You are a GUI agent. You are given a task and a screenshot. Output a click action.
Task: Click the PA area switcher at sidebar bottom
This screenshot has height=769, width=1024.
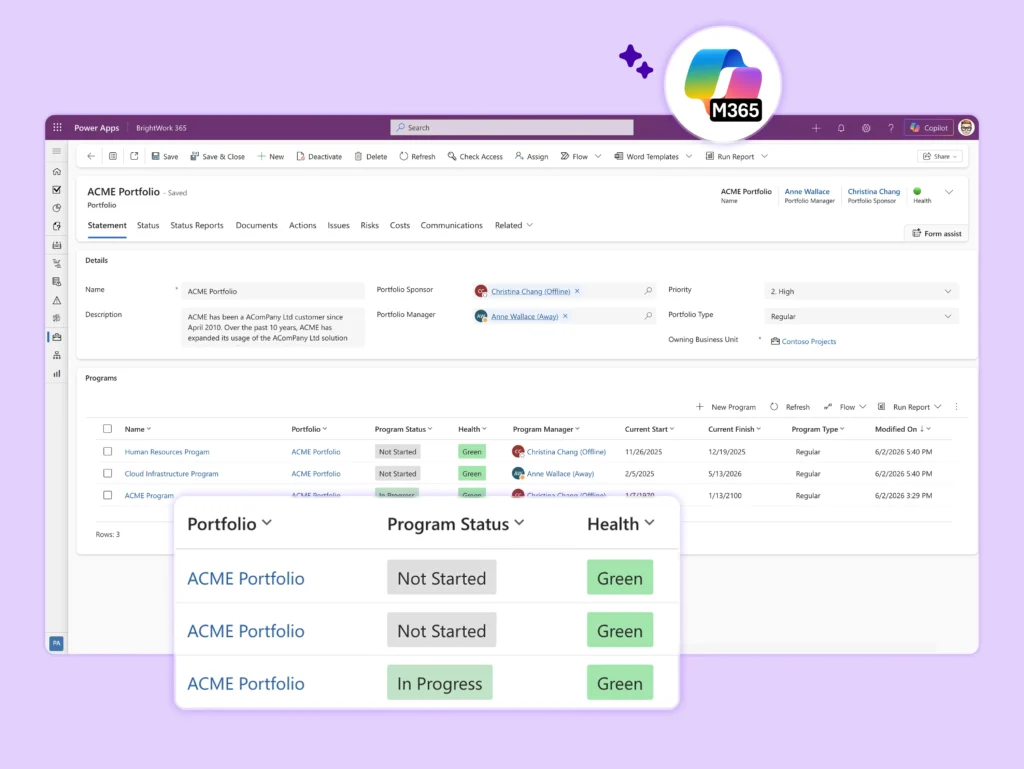pos(56,643)
